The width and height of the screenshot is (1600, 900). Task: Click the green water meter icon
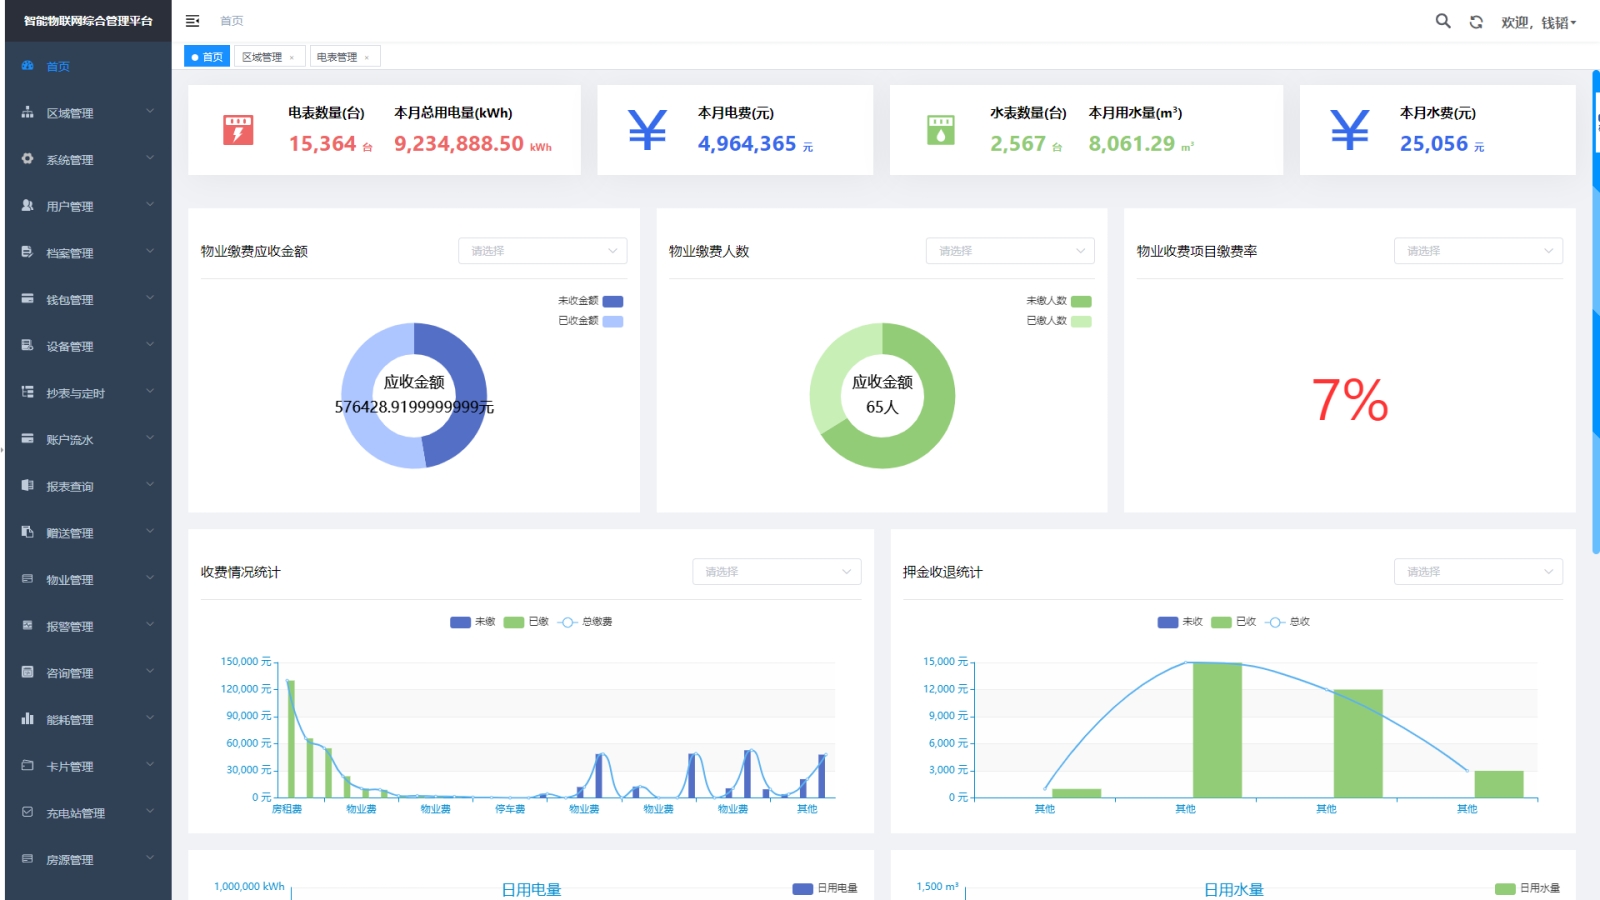click(x=940, y=130)
